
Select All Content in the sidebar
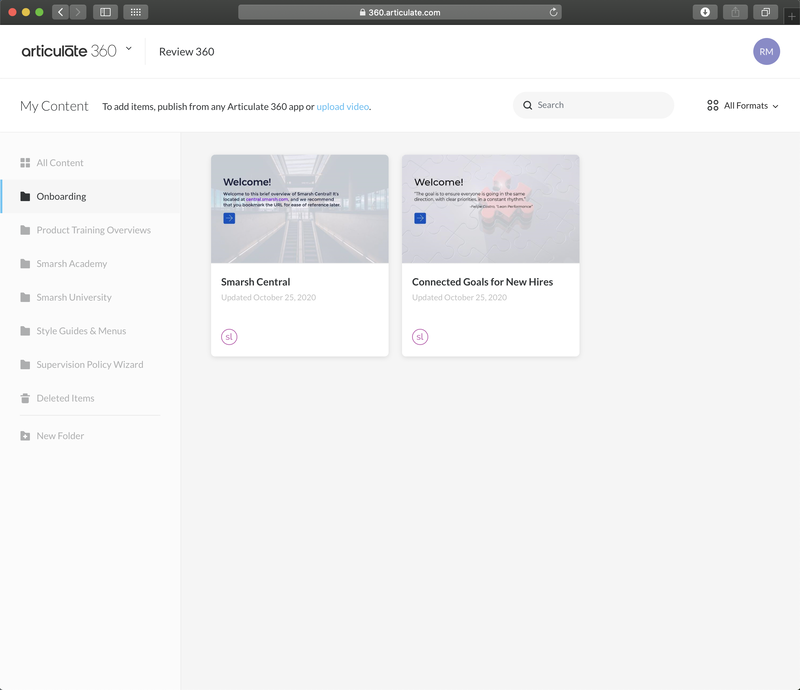coord(60,163)
